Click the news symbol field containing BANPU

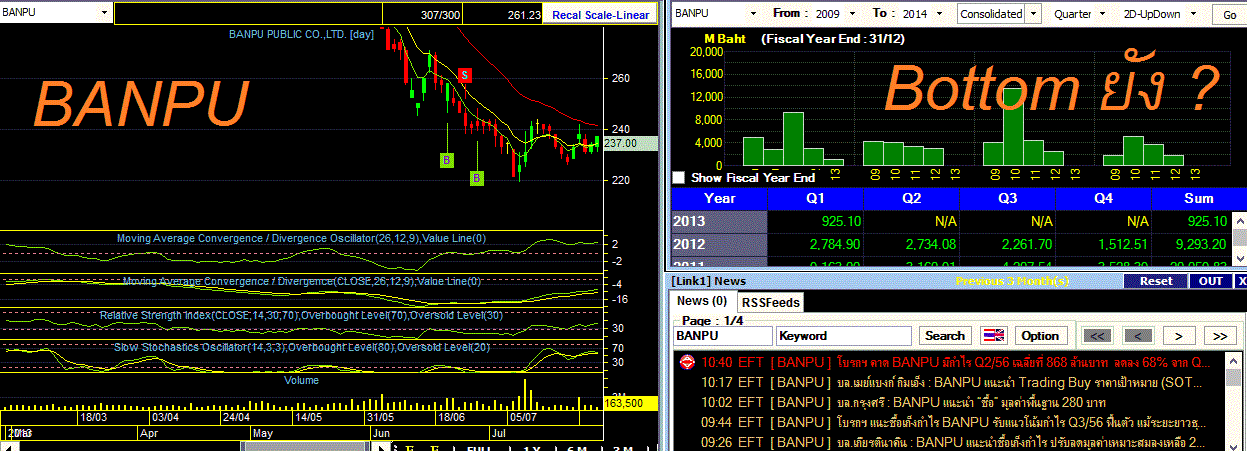pos(722,335)
